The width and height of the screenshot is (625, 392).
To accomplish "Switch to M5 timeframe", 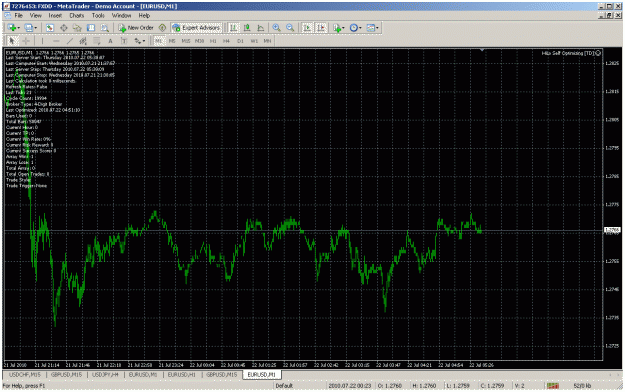I will [172, 41].
